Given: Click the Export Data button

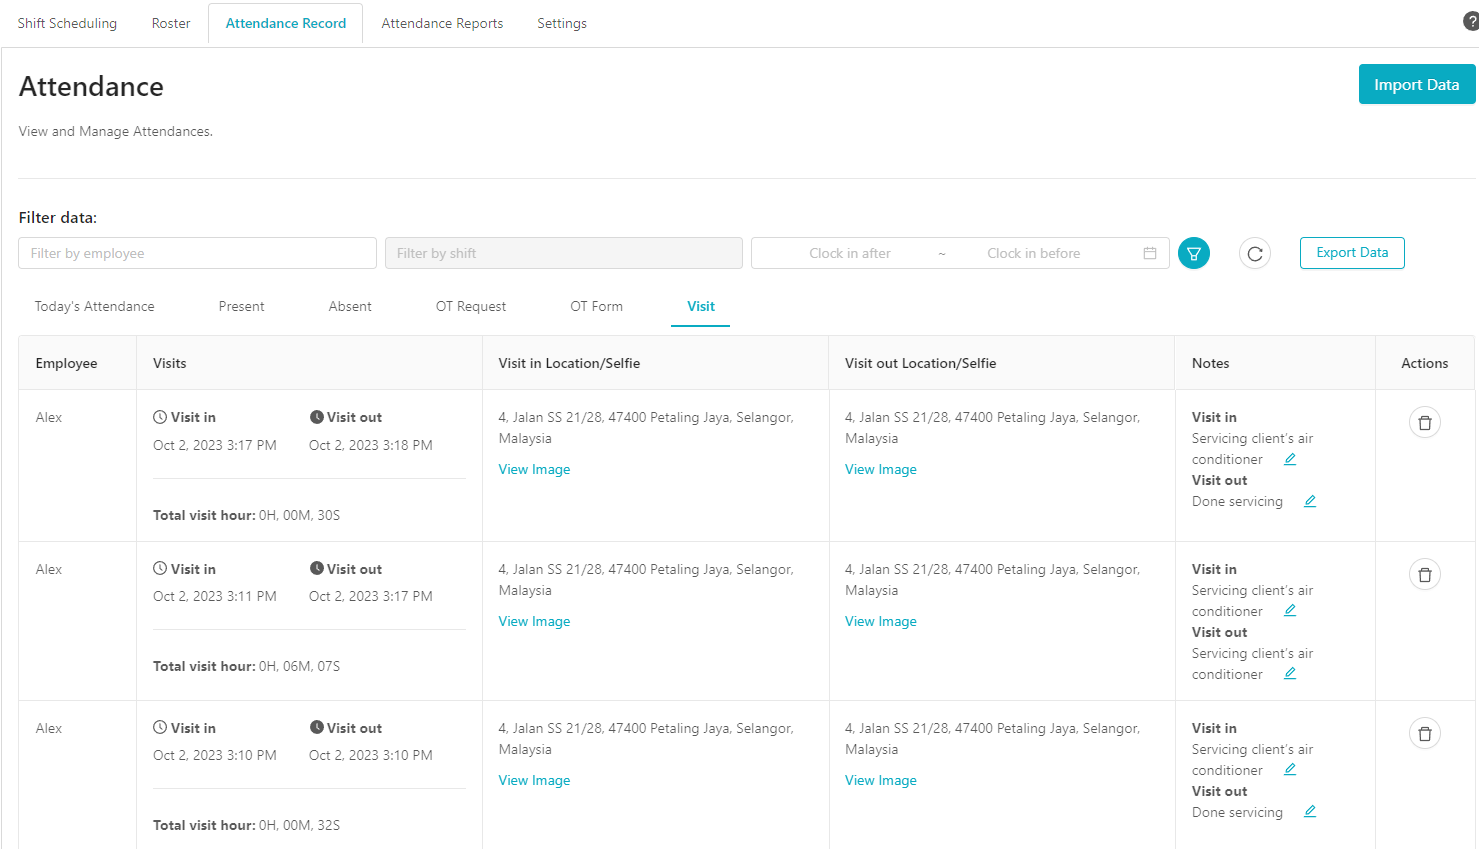Looking at the screenshot, I should pyautogui.click(x=1352, y=253).
